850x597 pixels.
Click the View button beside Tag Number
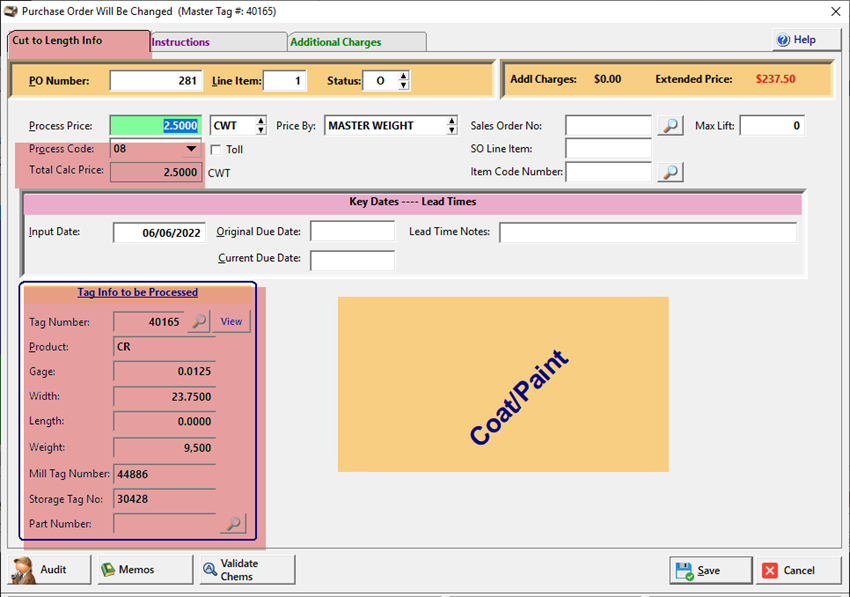pyautogui.click(x=231, y=322)
